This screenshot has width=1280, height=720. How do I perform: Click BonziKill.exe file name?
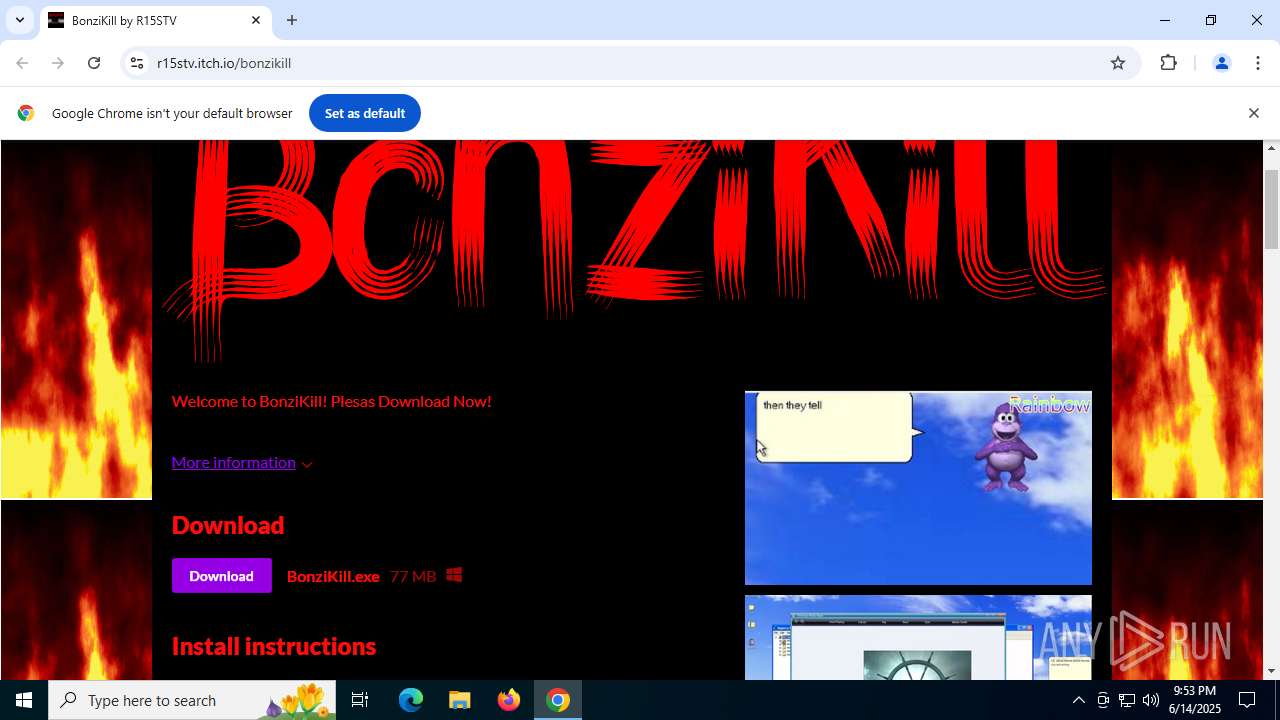click(x=333, y=576)
